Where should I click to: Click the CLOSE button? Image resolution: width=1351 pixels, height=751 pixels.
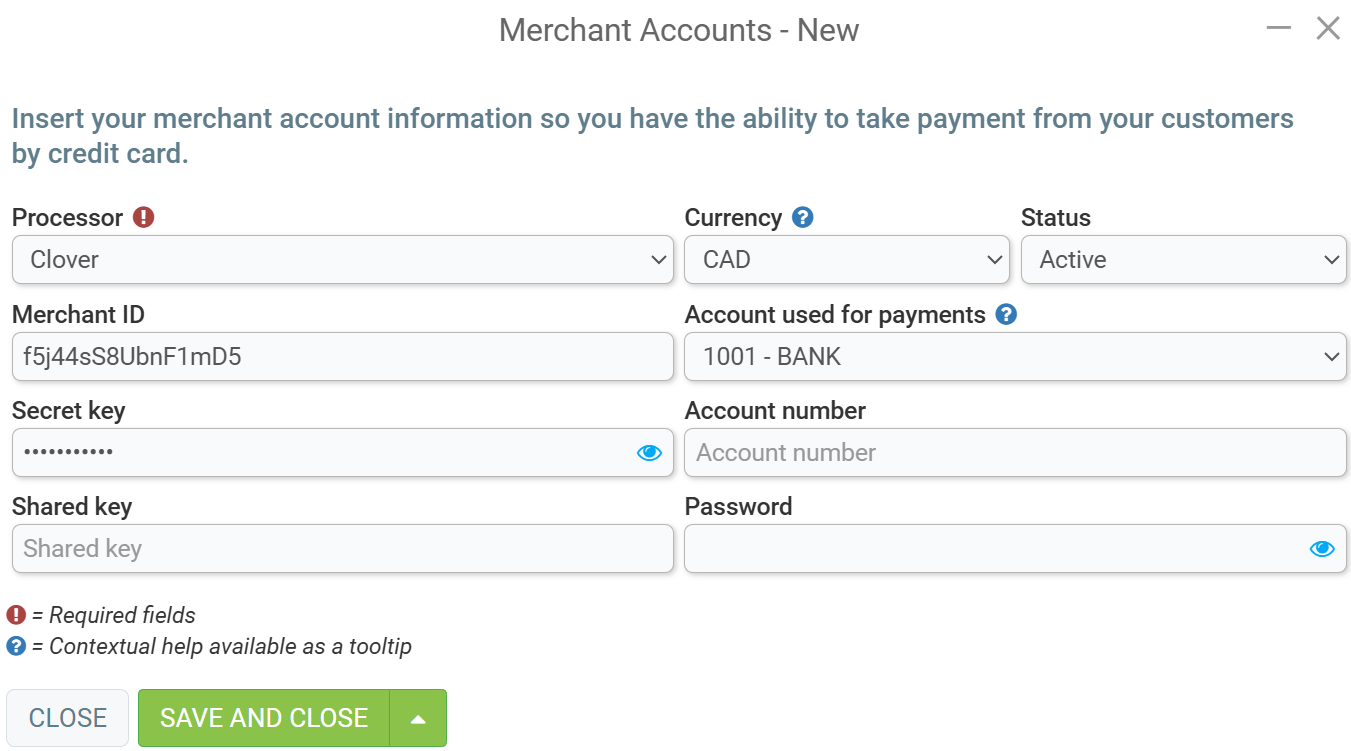point(68,718)
